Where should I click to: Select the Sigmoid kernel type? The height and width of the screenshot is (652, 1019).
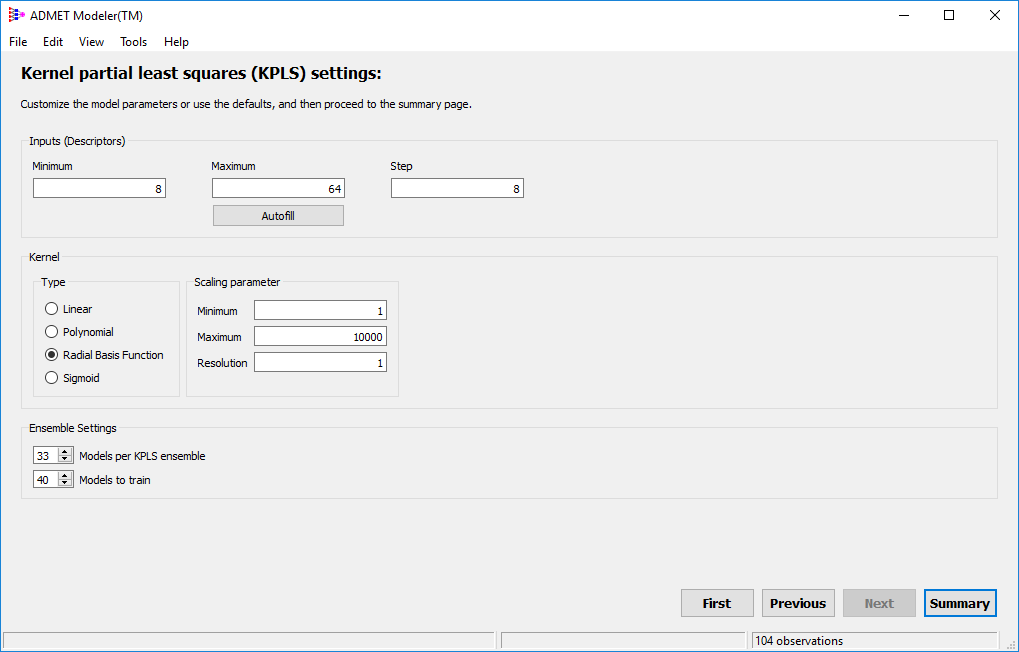pos(72,378)
